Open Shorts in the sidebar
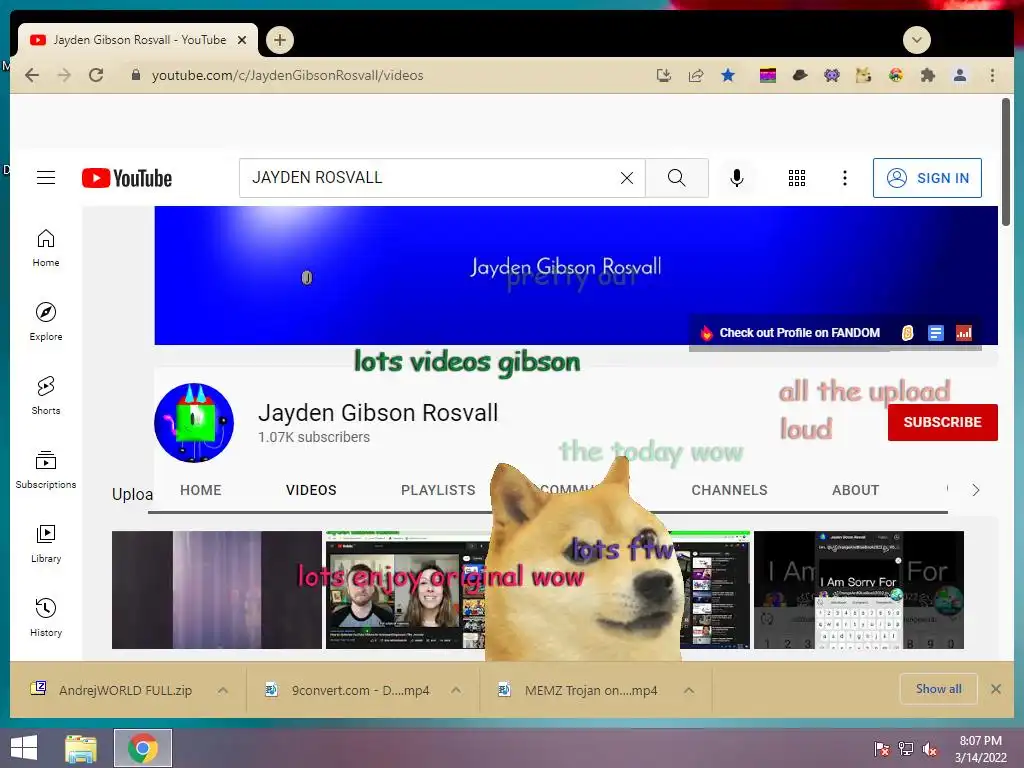The height and width of the screenshot is (768, 1024). click(x=46, y=396)
